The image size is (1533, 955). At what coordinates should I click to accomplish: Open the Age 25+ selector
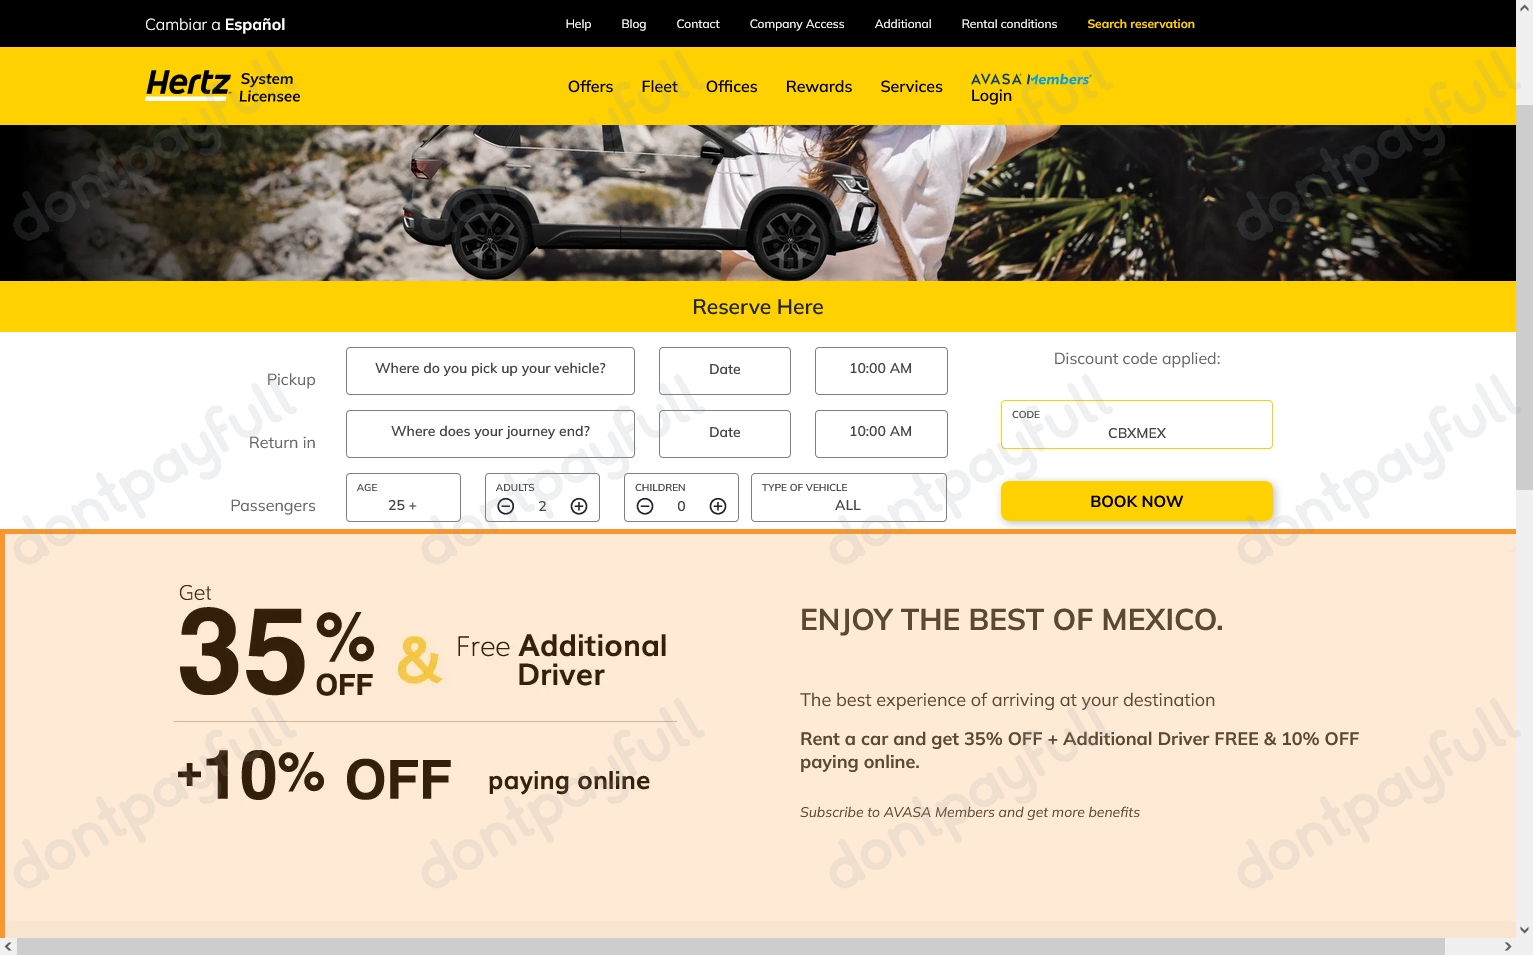pos(403,497)
